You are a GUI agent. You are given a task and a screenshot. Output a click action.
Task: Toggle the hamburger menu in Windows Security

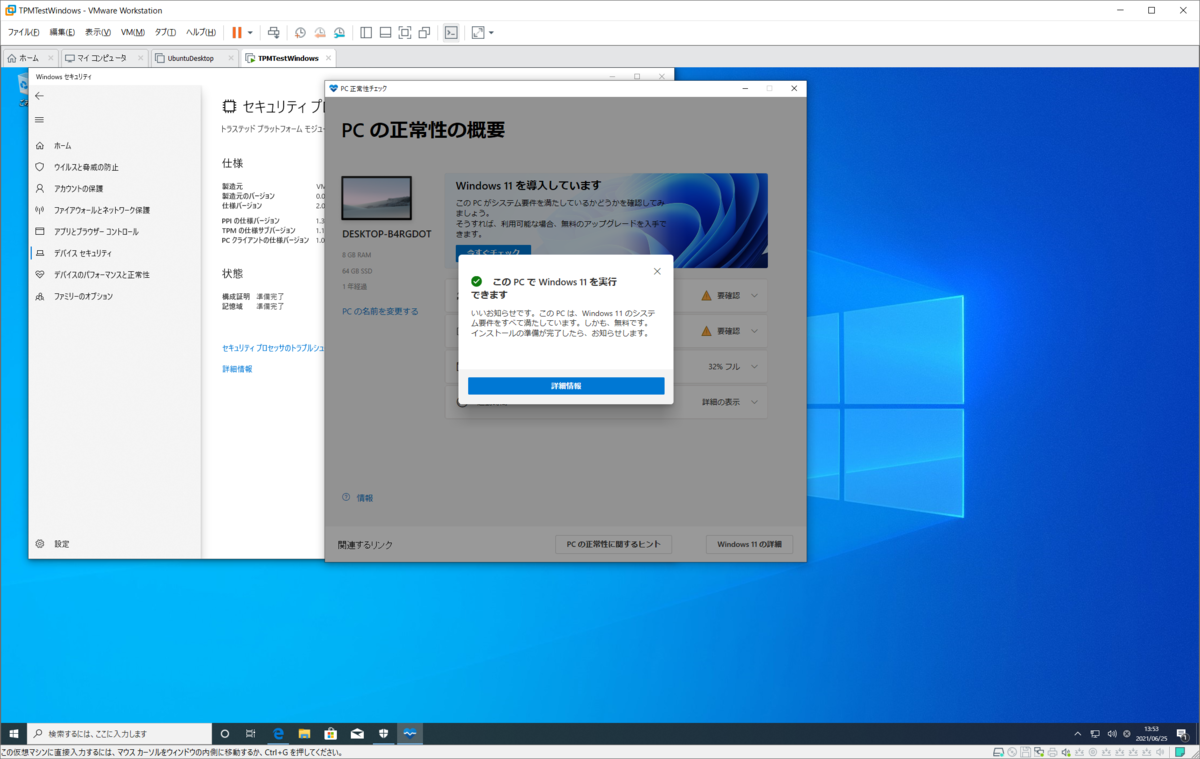39,120
